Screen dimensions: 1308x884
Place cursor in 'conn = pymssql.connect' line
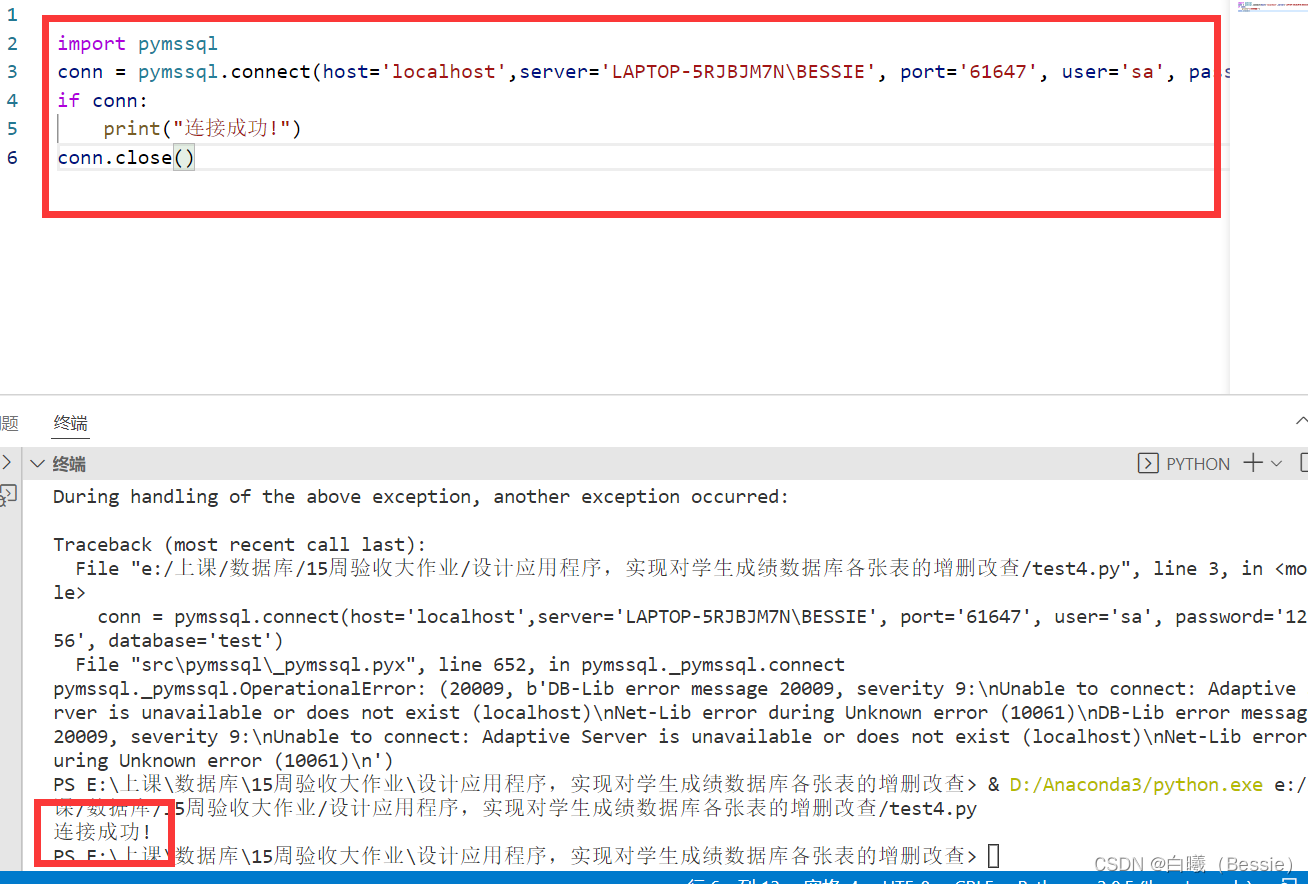click(x=642, y=72)
